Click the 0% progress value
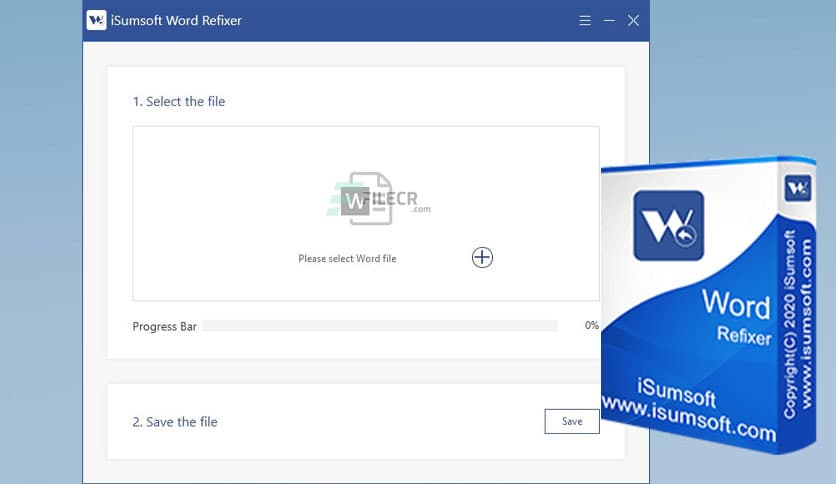Screen dimensions: 836x484 [x=591, y=325]
